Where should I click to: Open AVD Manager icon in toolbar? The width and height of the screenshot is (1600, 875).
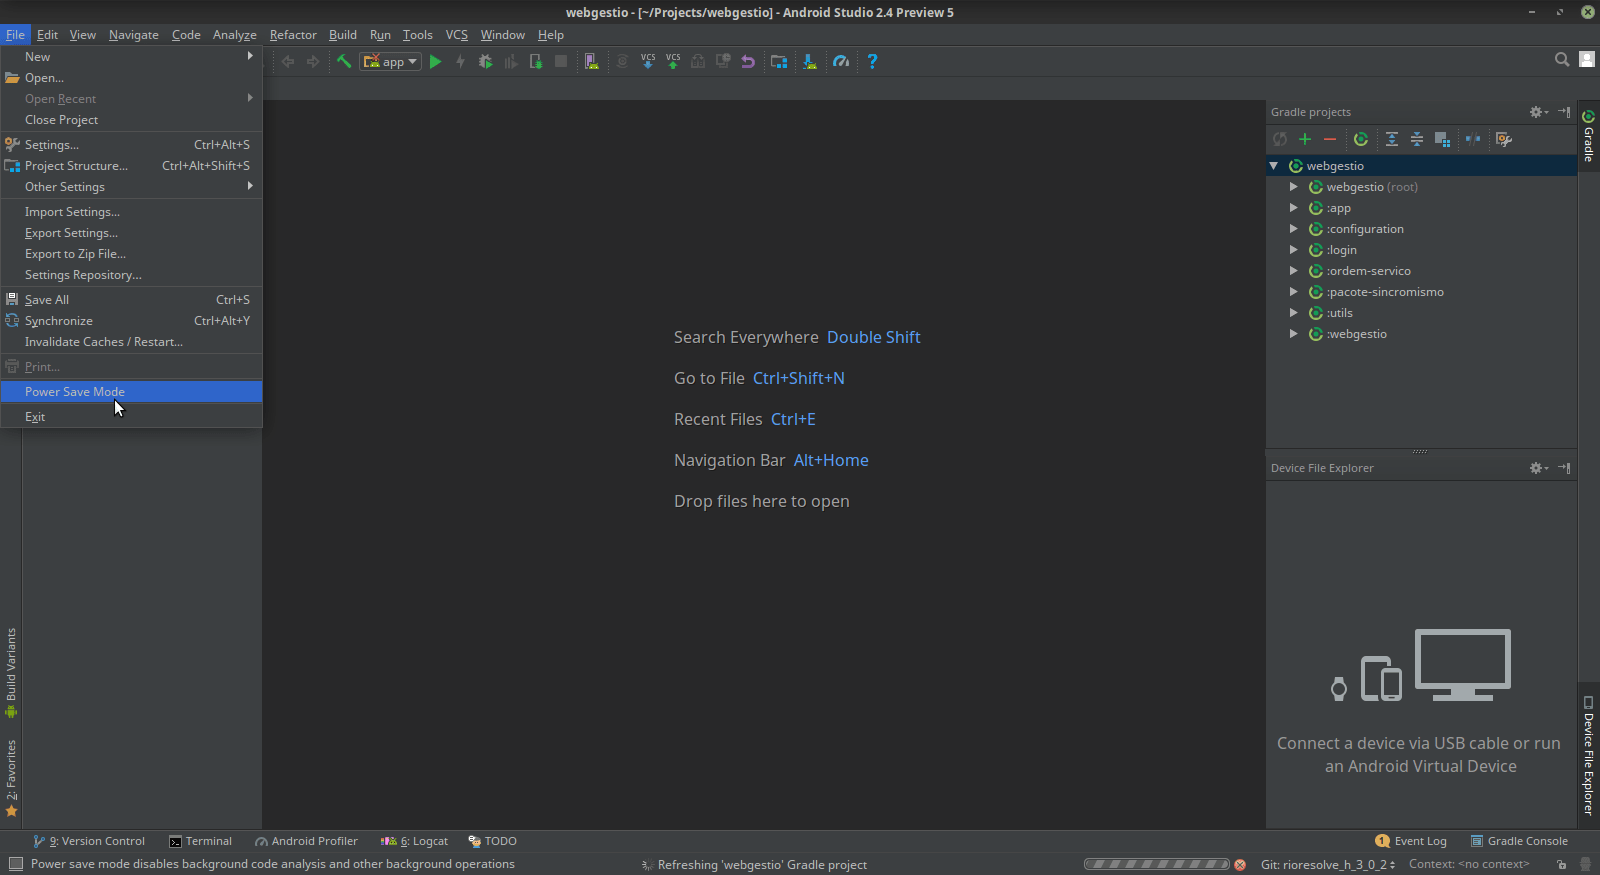(x=592, y=61)
